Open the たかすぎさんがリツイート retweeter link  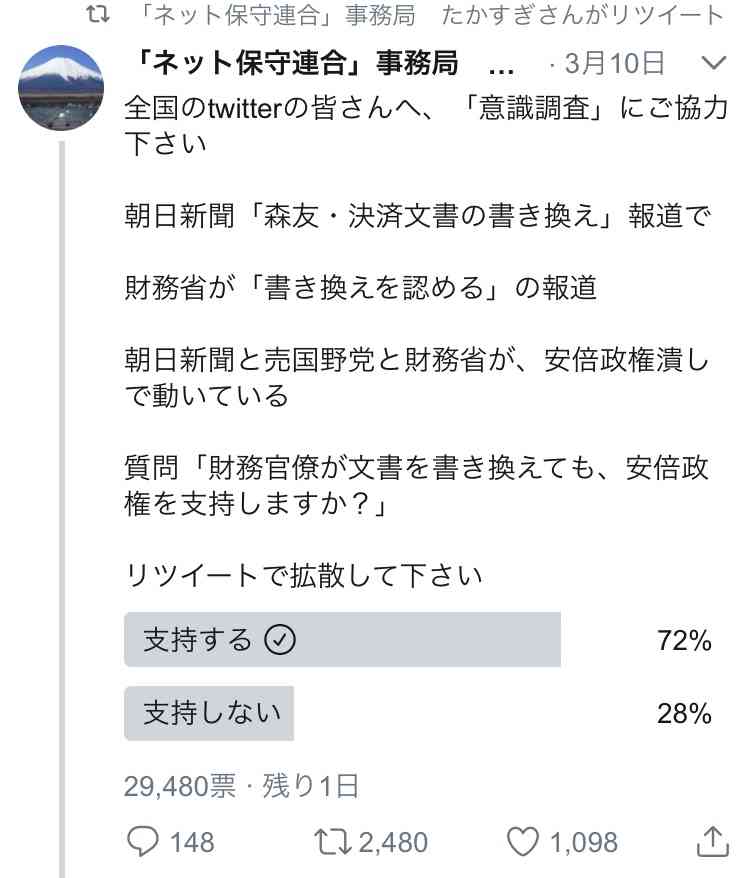pos(583,15)
